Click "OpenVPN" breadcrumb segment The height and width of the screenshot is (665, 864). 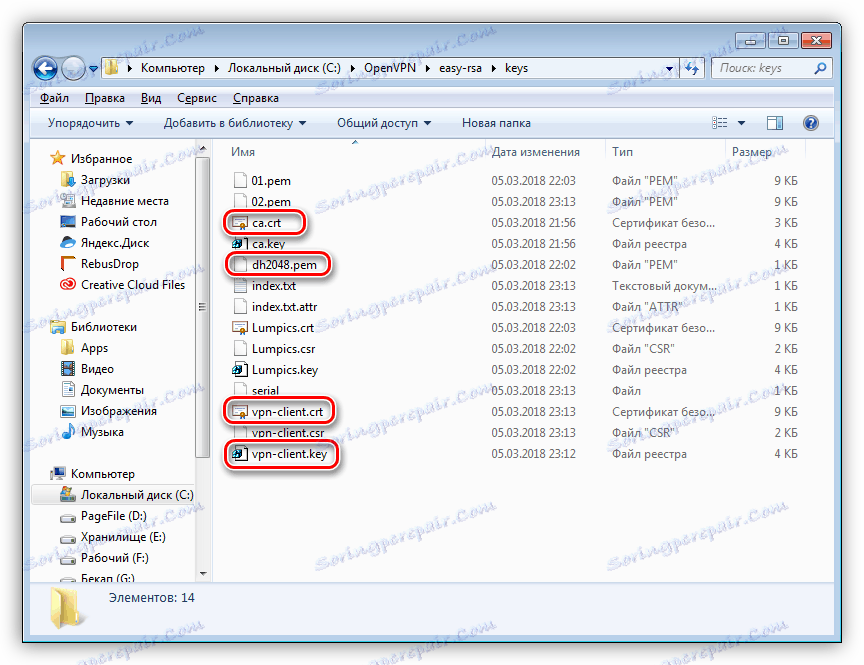tap(390, 68)
